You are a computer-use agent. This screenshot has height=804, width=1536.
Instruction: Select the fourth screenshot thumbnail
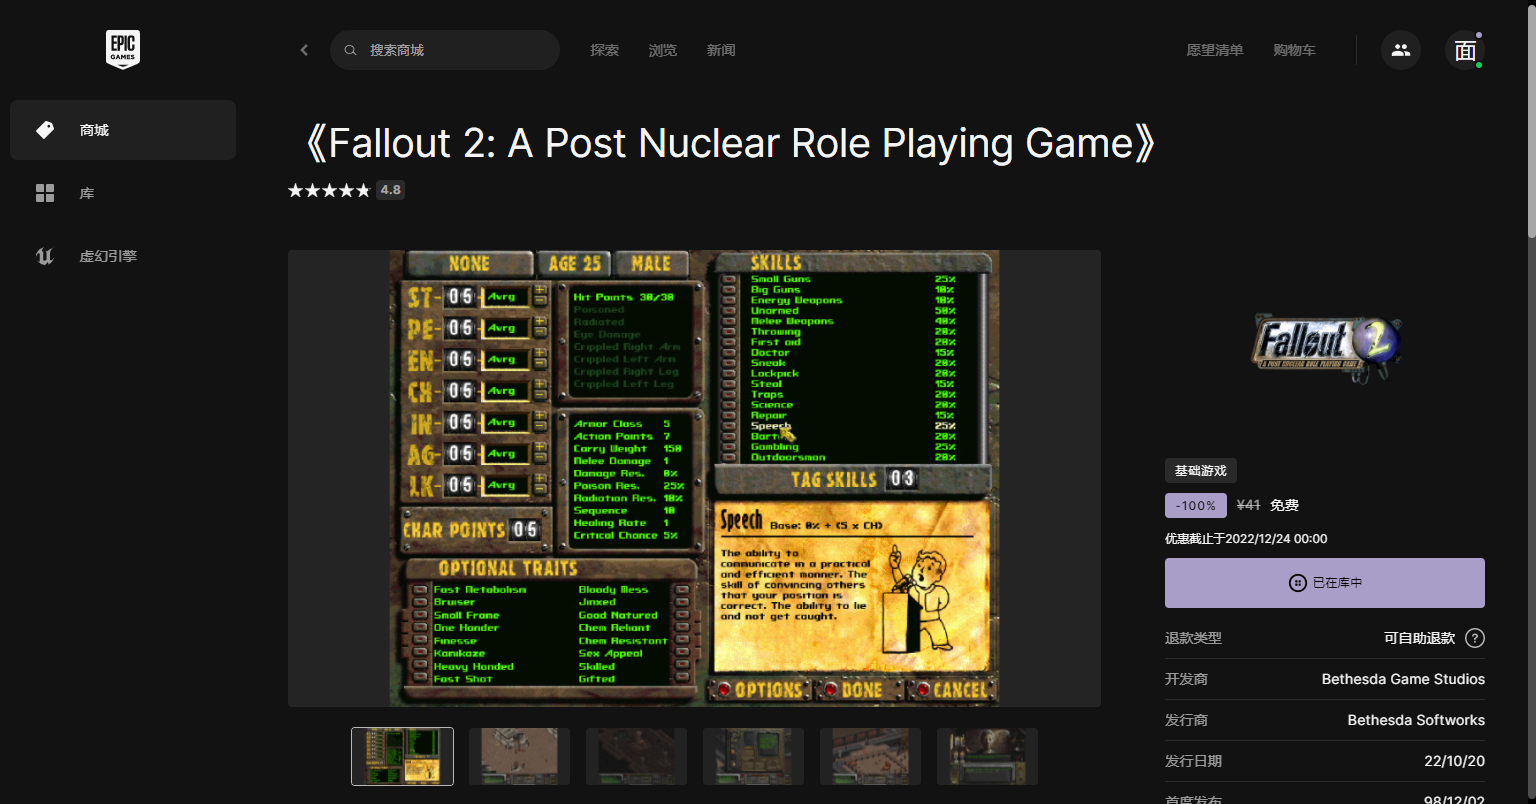[x=753, y=756]
